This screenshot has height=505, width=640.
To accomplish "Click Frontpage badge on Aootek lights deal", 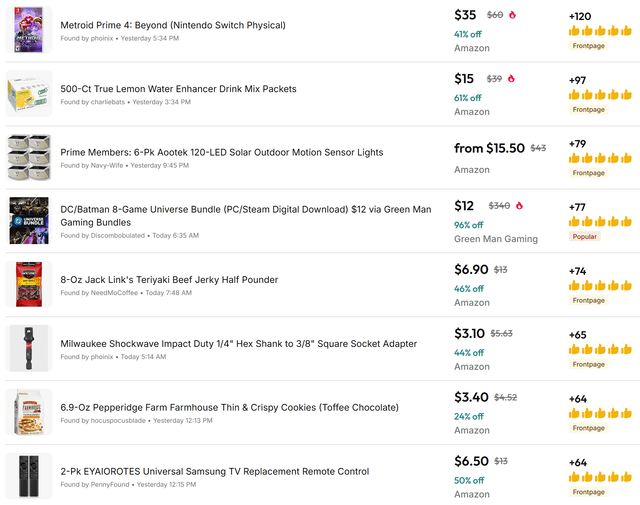I will point(589,173).
